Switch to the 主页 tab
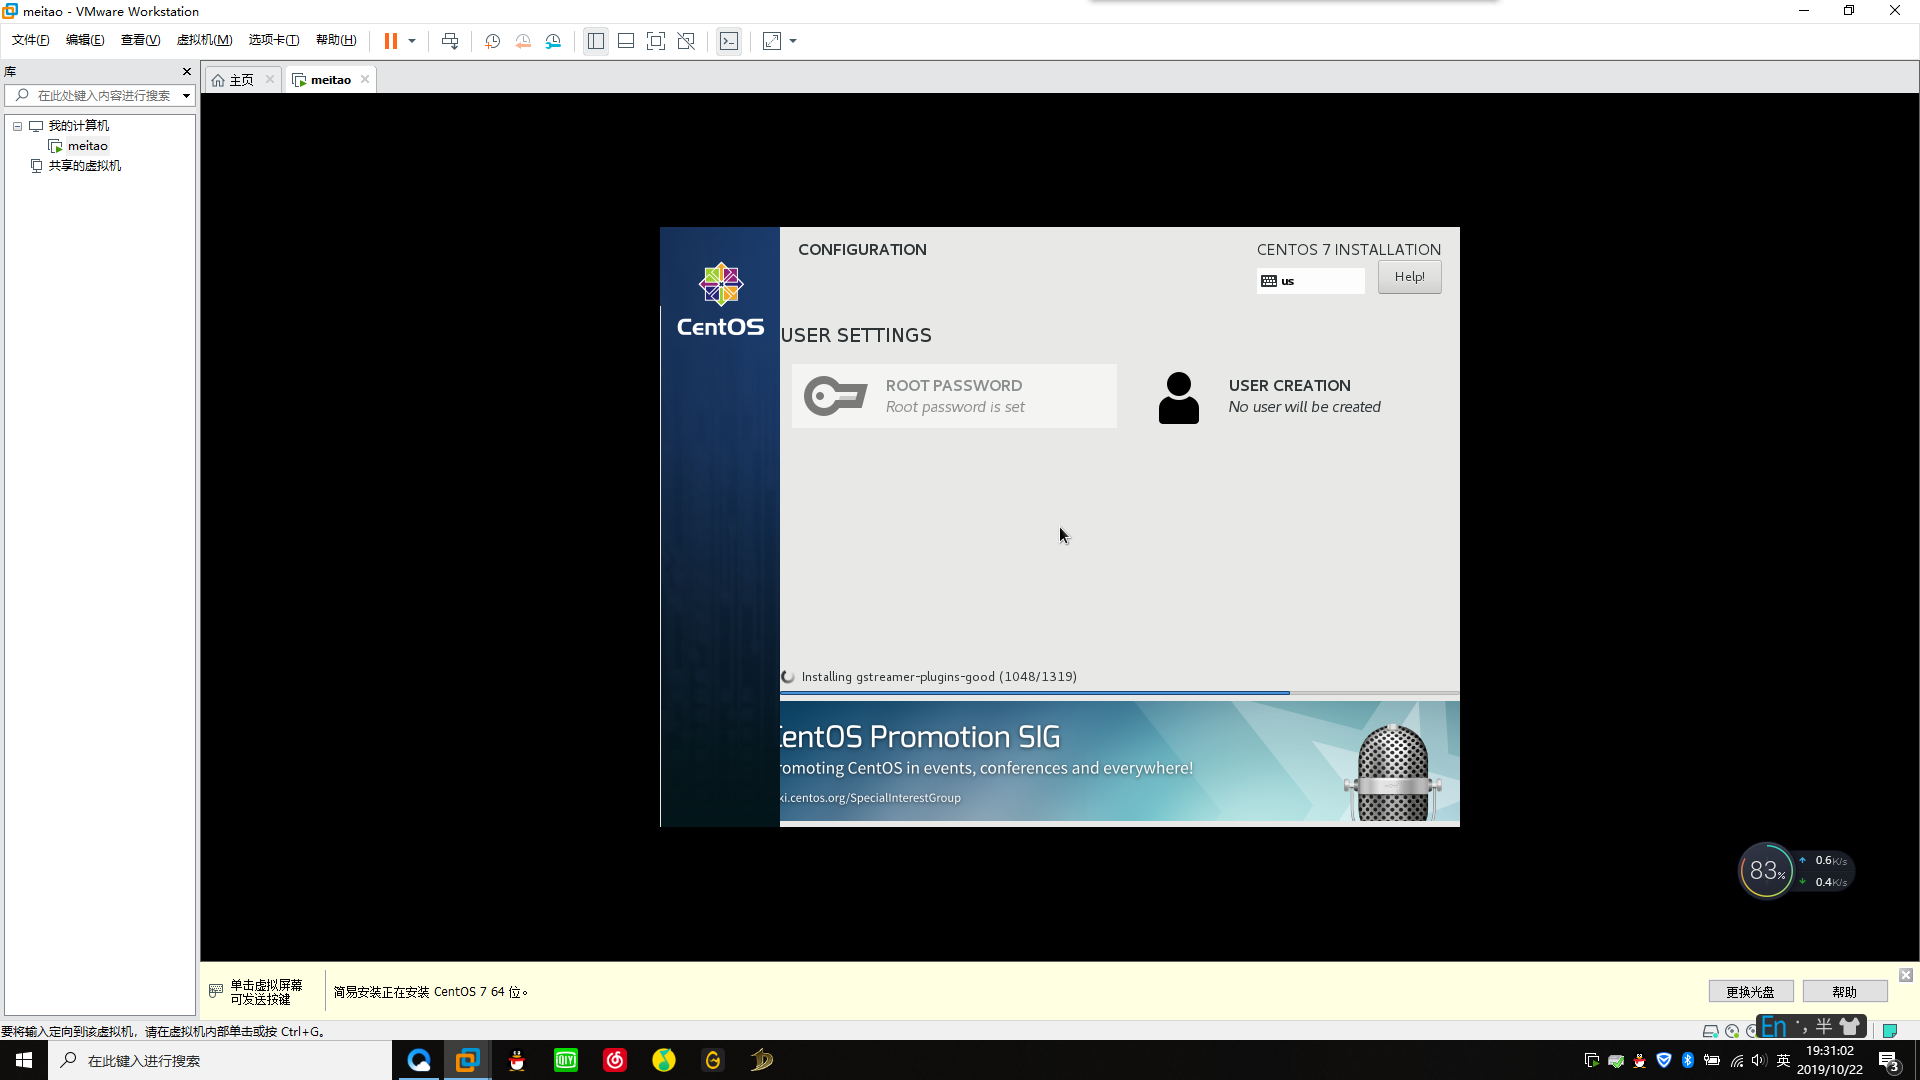The width and height of the screenshot is (1920, 1080). pyautogui.click(x=240, y=80)
